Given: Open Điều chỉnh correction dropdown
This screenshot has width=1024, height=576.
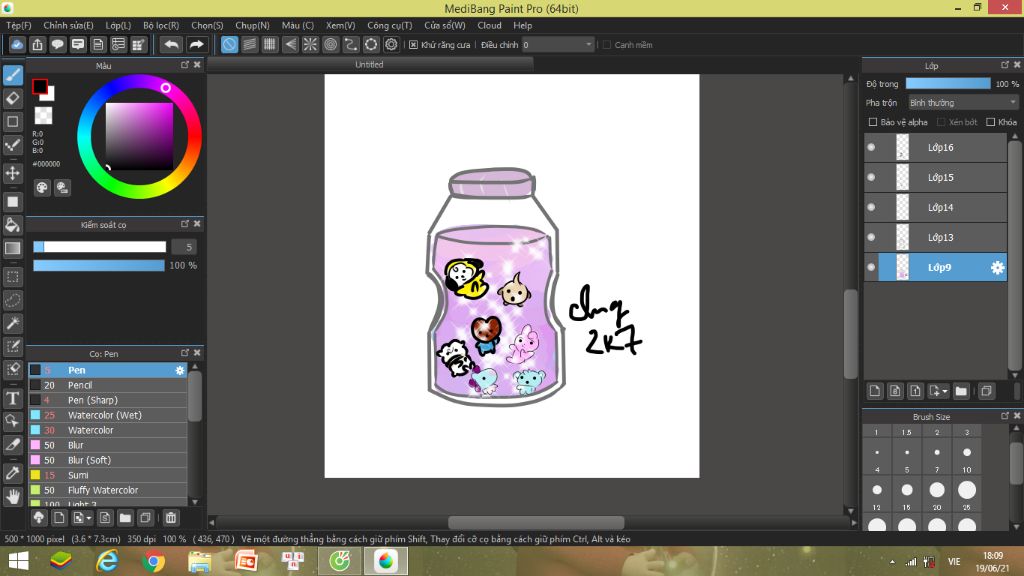Looking at the screenshot, I should [x=557, y=44].
